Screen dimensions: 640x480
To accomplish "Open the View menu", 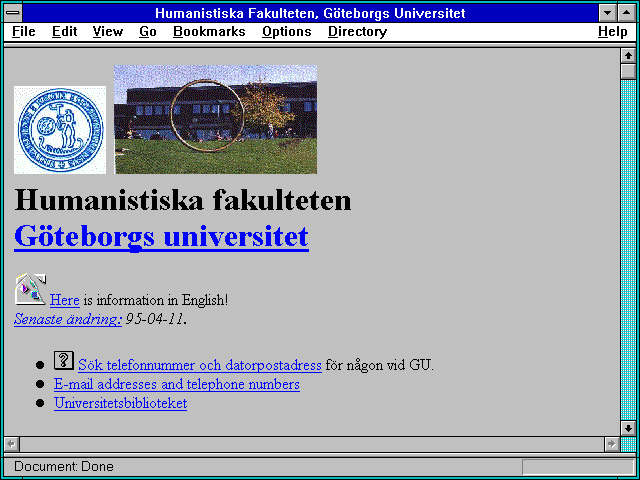I will [107, 32].
